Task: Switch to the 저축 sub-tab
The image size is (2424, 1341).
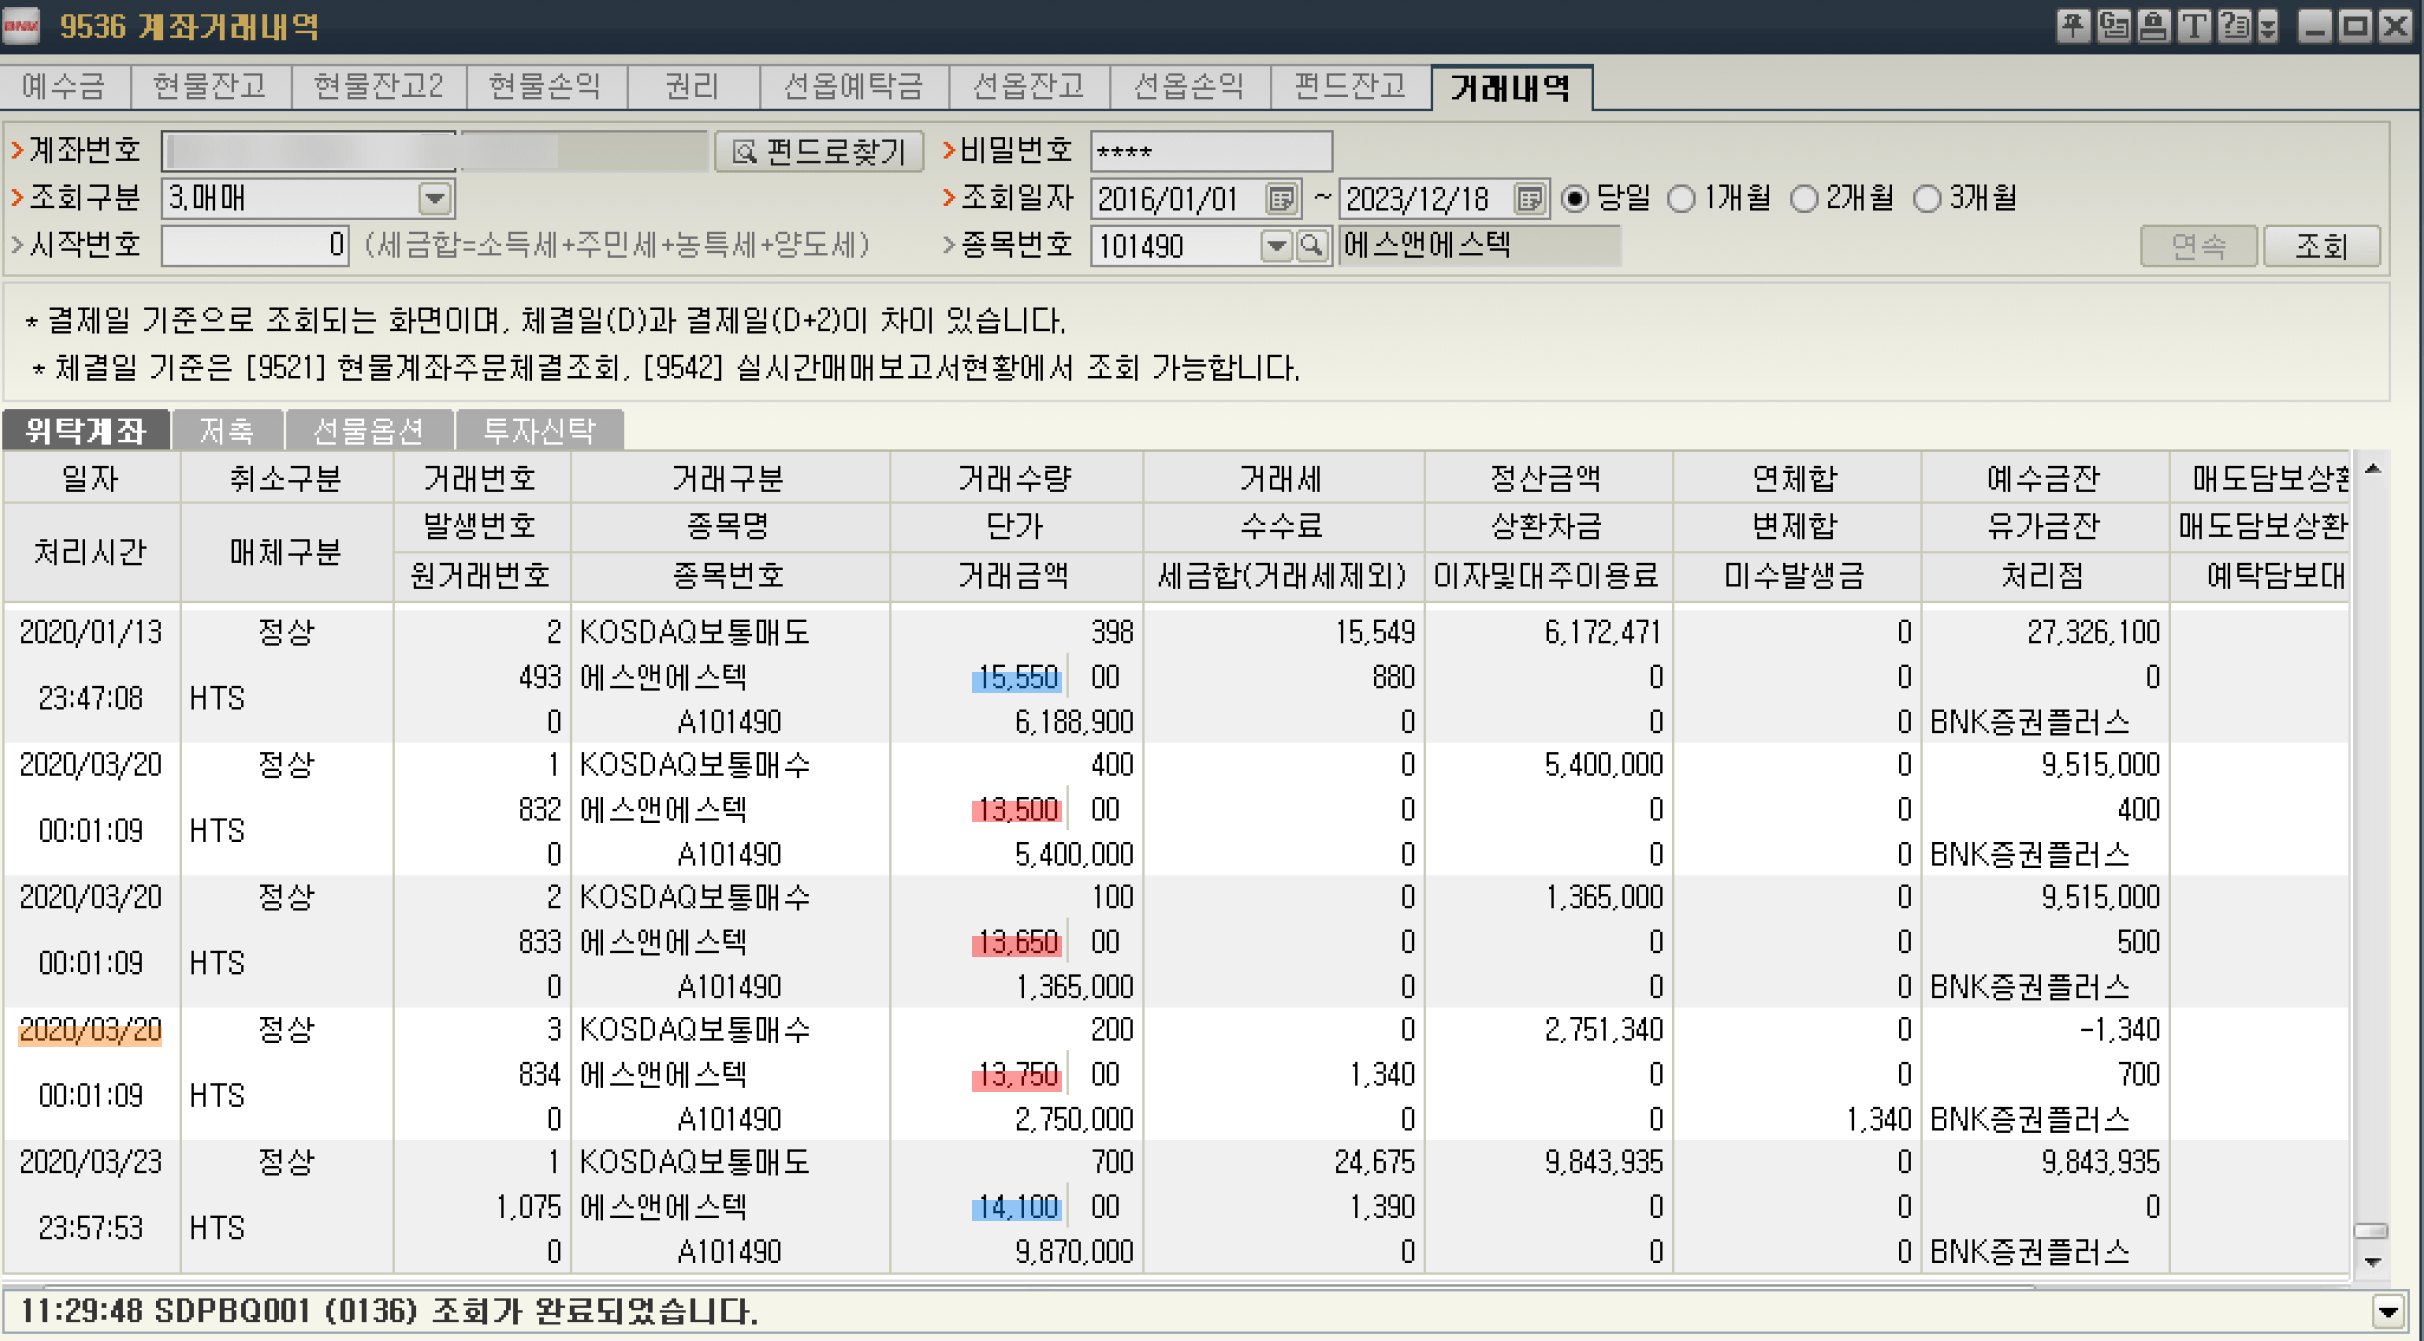Action: 227,430
